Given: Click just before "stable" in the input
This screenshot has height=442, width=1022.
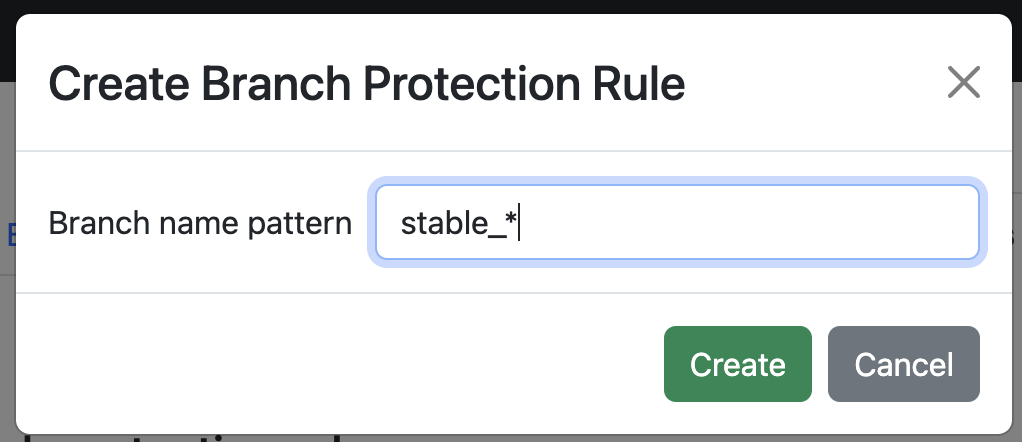Looking at the screenshot, I should click(x=401, y=223).
